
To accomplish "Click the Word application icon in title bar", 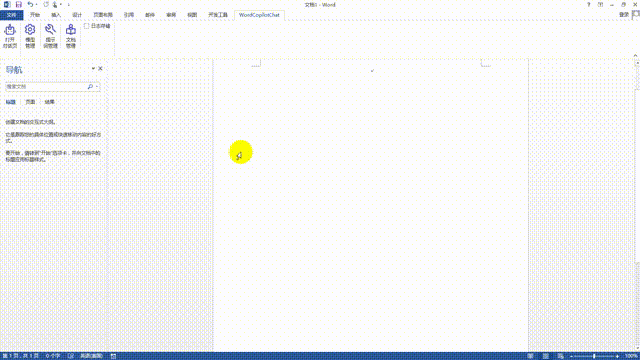I will (x=7, y=4).
